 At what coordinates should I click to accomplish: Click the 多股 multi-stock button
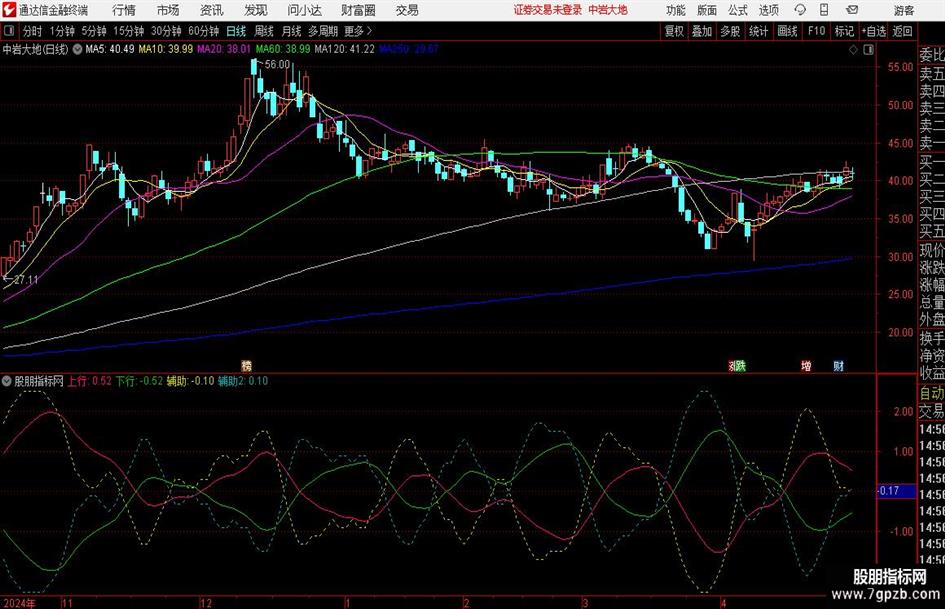[x=730, y=31]
